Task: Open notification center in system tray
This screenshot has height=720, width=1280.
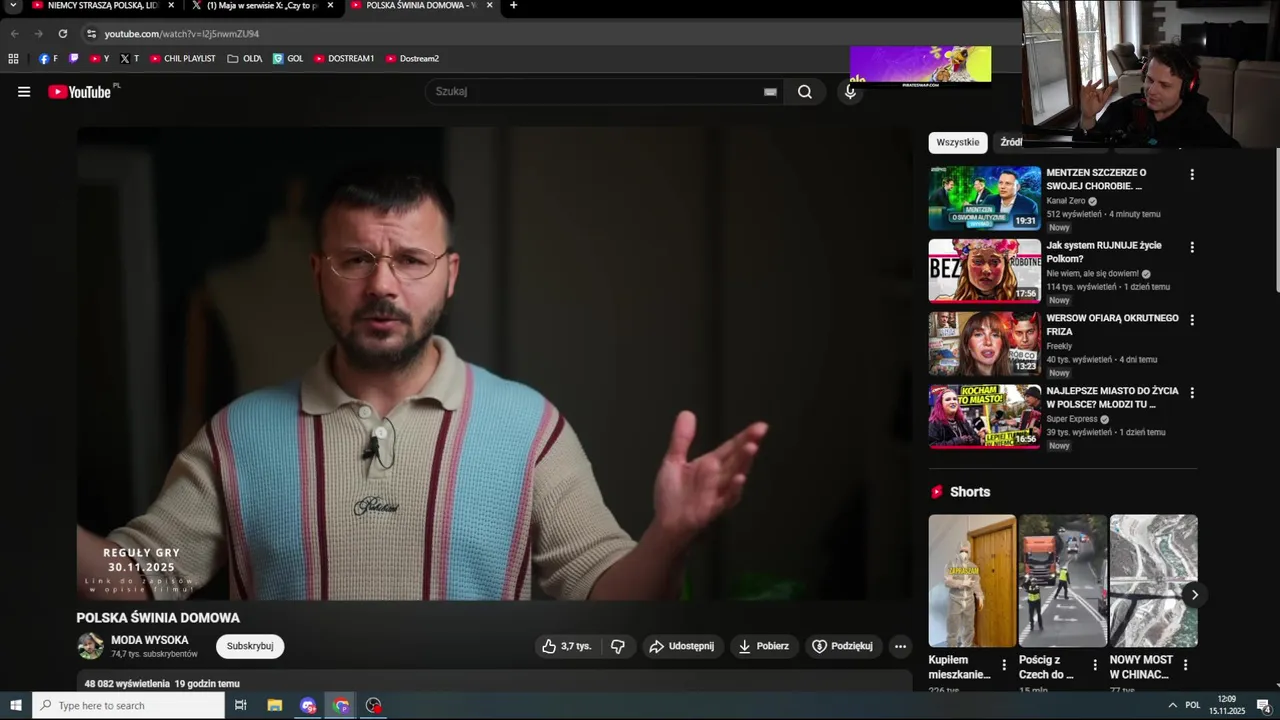Action: pos(1263,705)
